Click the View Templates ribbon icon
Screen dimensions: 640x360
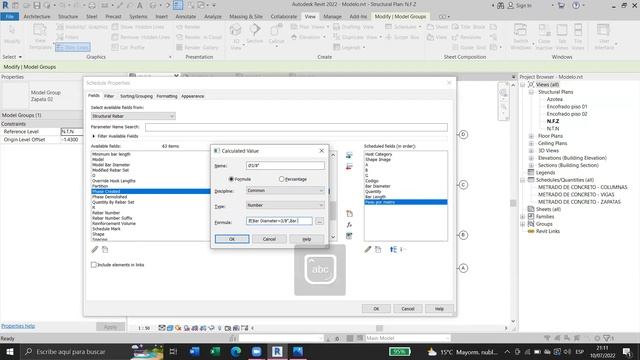[40, 36]
